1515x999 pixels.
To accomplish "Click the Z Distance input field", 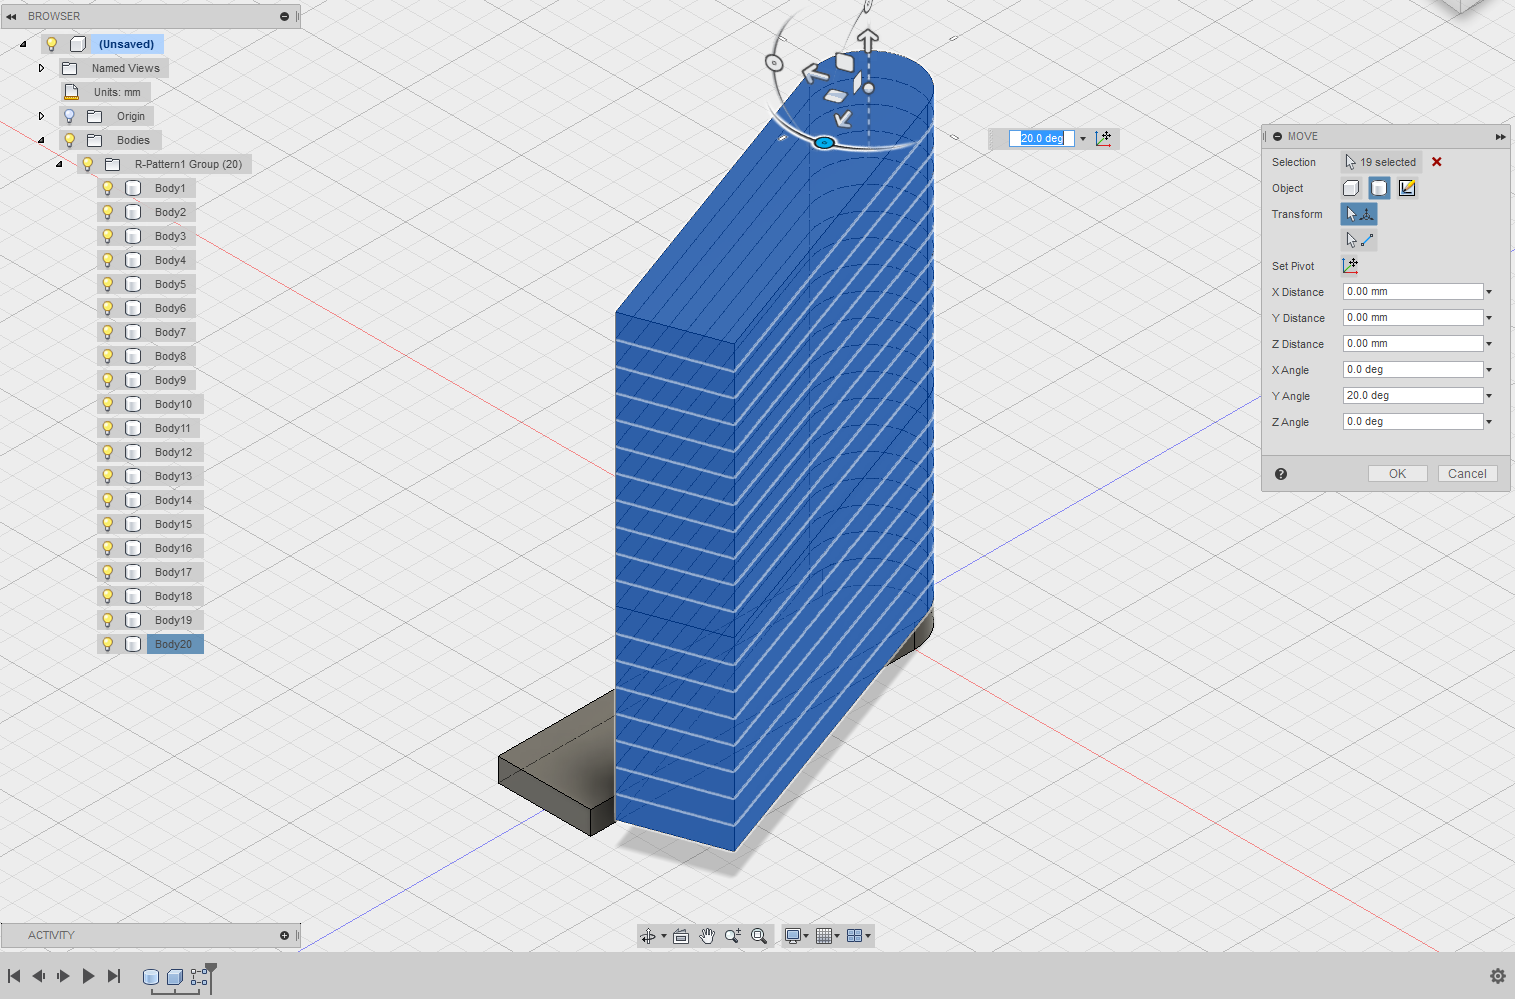I will click(x=1412, y=344).
